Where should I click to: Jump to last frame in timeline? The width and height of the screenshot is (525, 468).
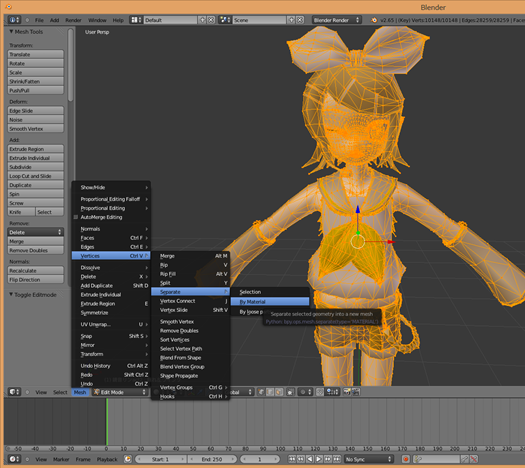pos(336,459)
